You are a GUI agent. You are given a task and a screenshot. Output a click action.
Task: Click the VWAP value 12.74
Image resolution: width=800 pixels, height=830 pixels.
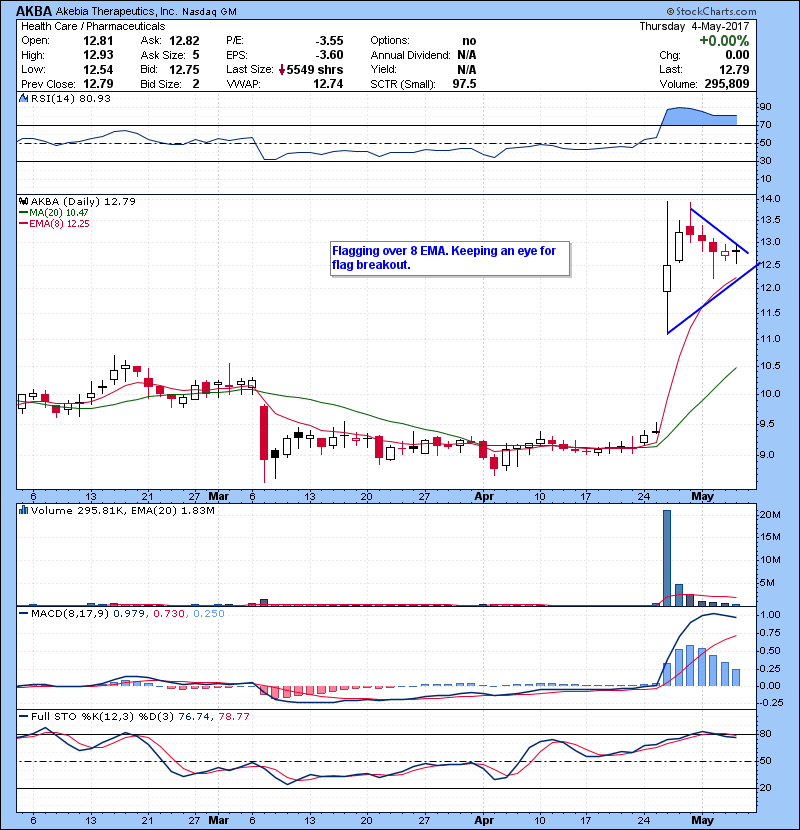pyautogui.click(x=328, y=84)
